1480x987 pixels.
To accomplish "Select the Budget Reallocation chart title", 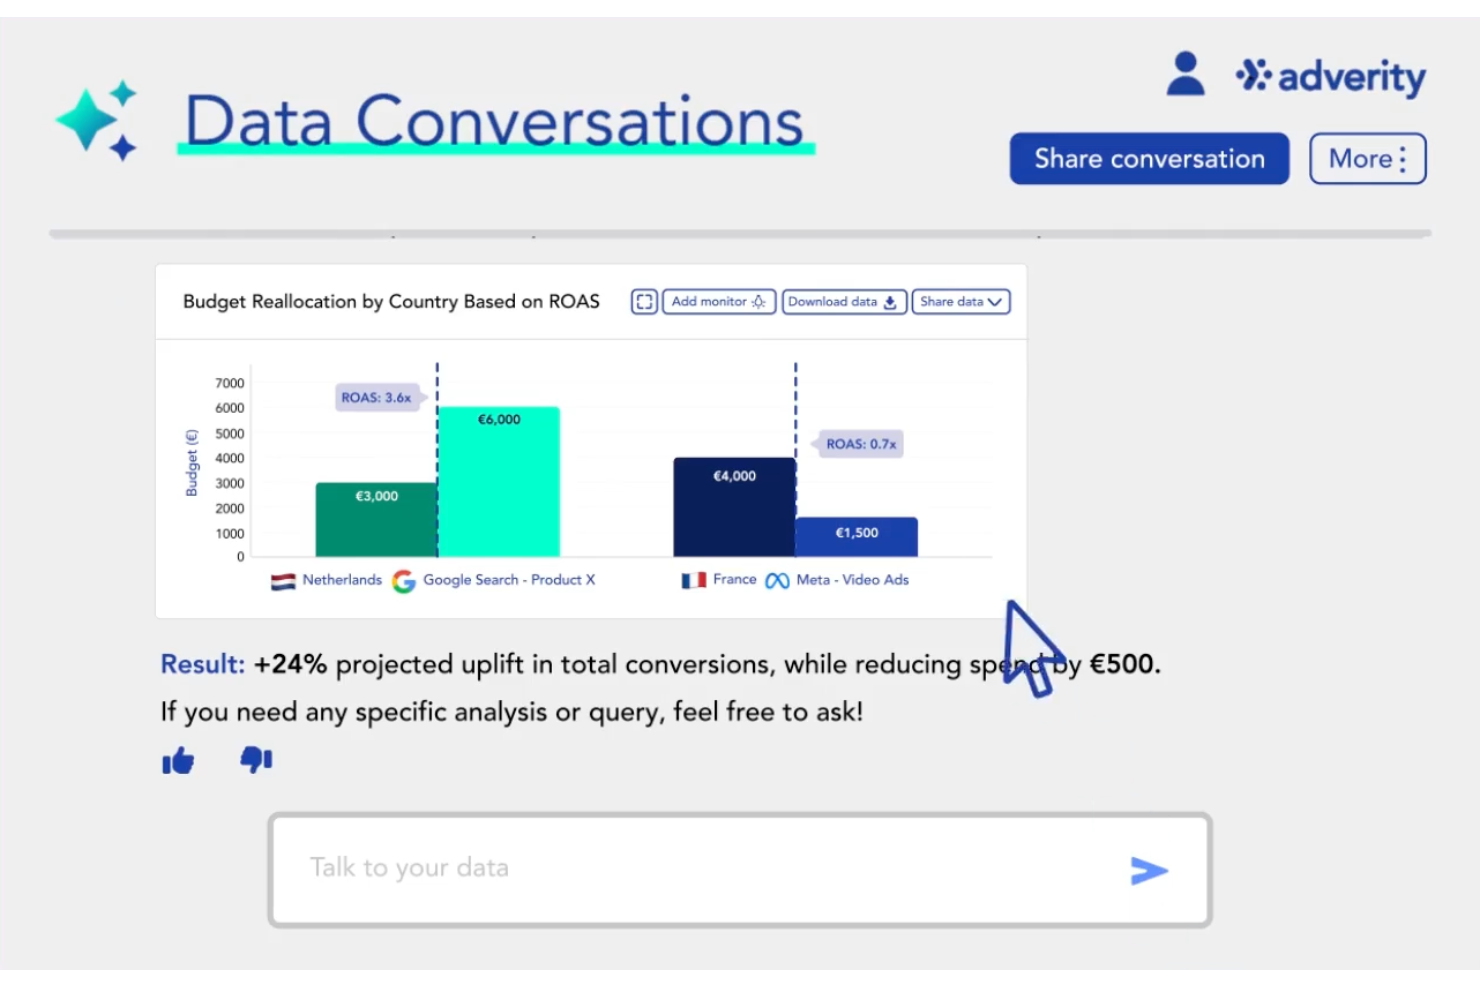I will [391, 301].
